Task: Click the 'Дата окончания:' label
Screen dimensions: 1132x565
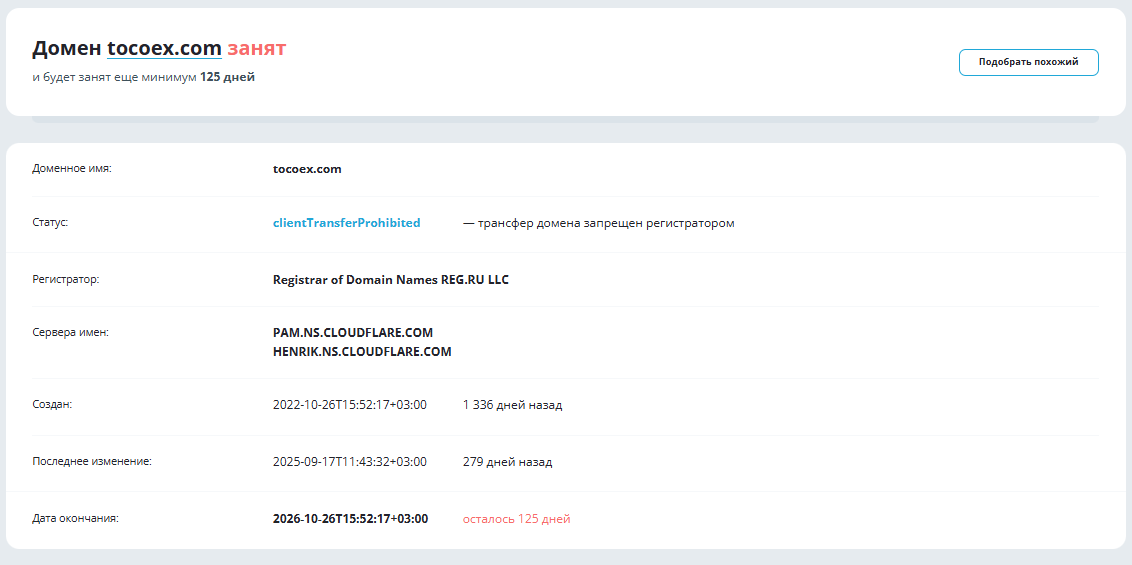Action: click(x=76, y=518)
